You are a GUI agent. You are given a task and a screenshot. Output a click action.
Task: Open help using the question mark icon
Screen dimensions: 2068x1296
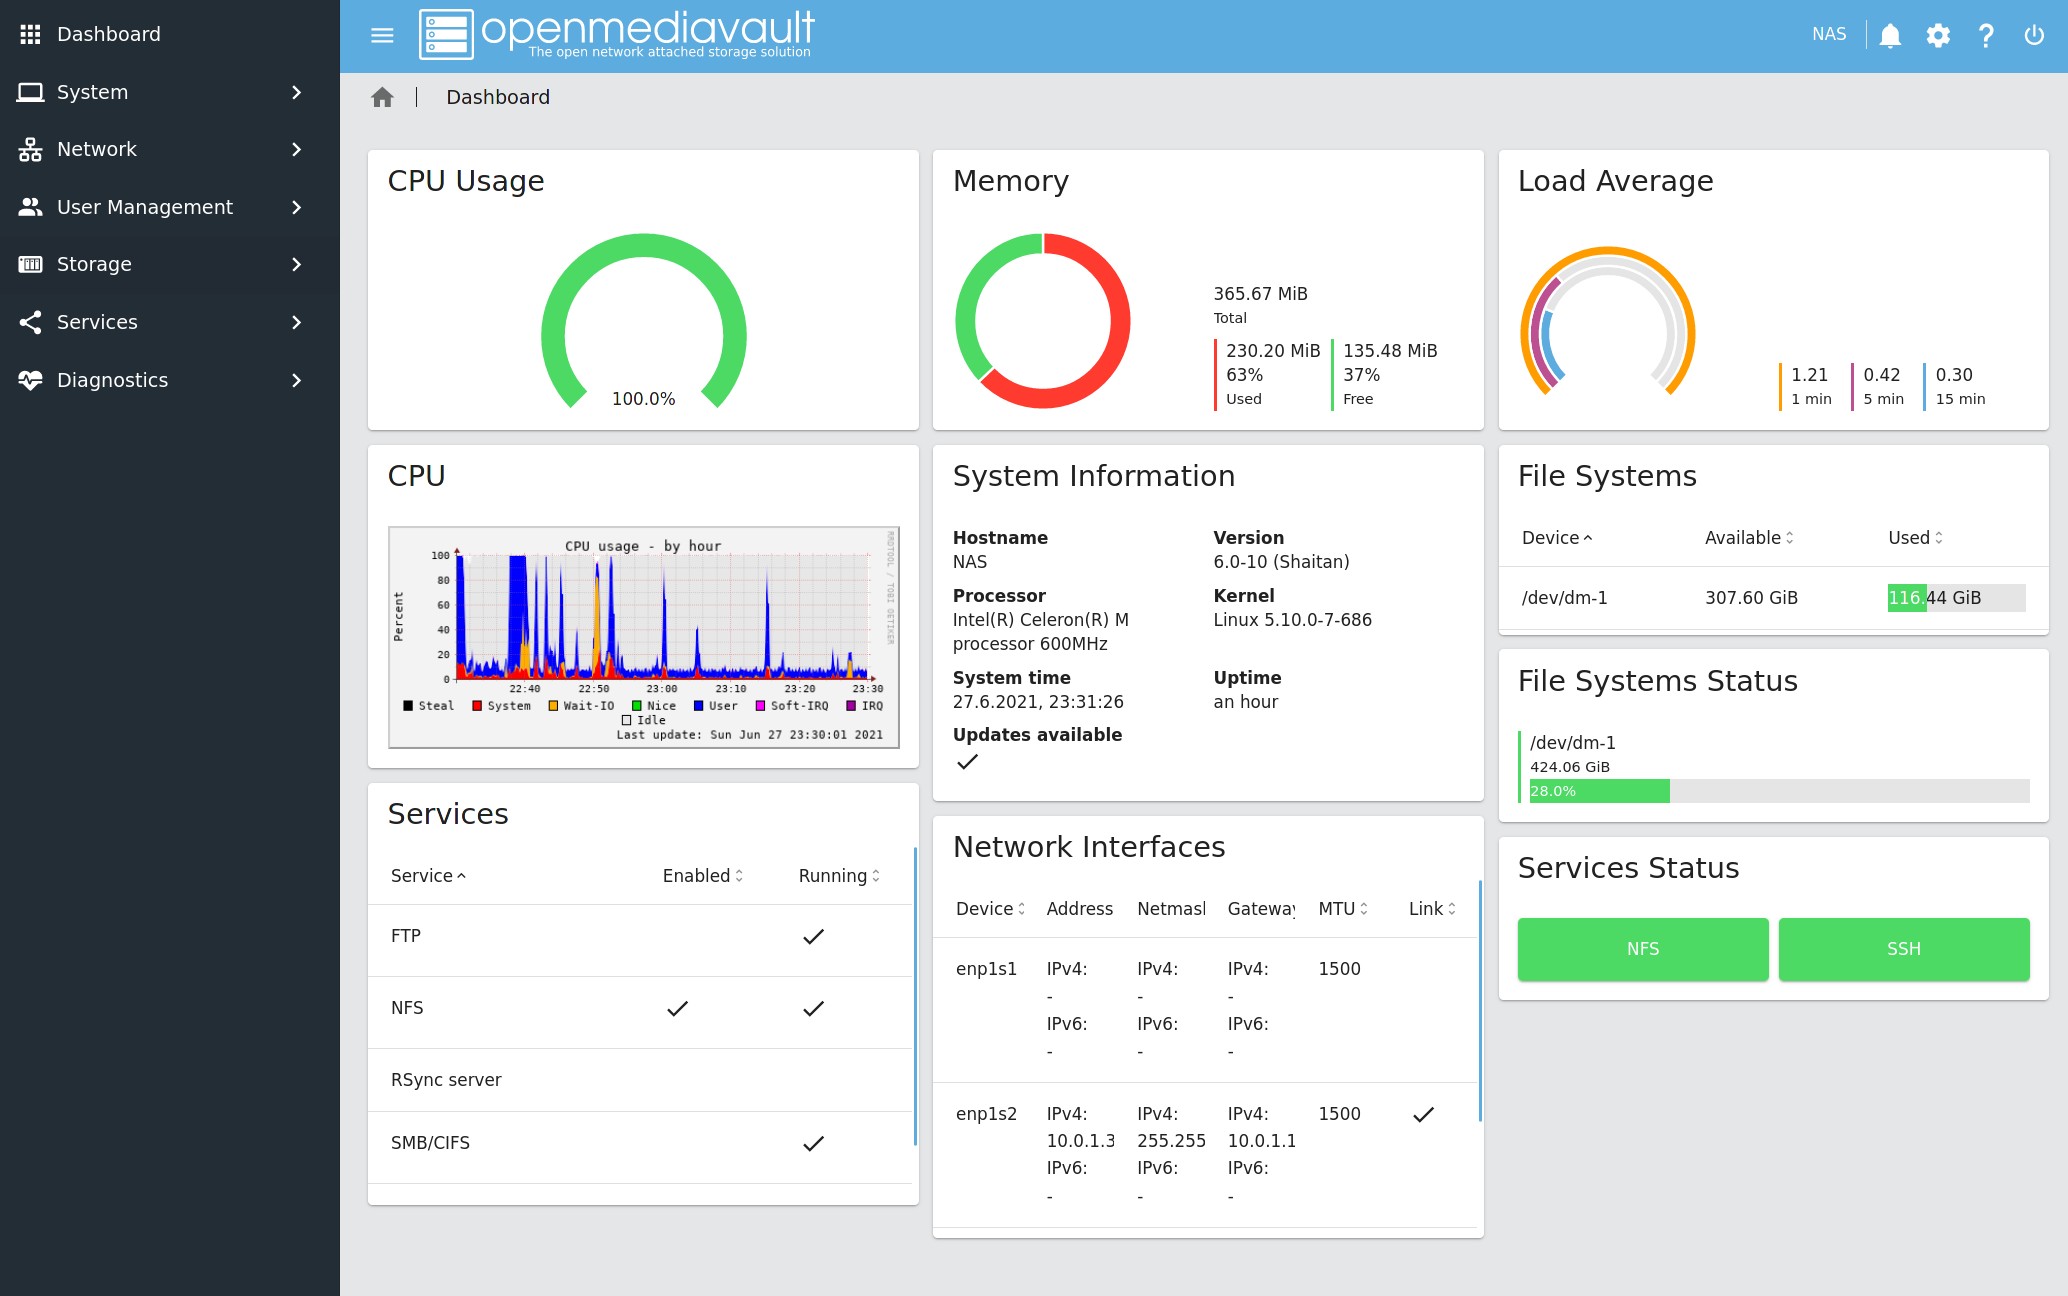[x=1986, y=34]
